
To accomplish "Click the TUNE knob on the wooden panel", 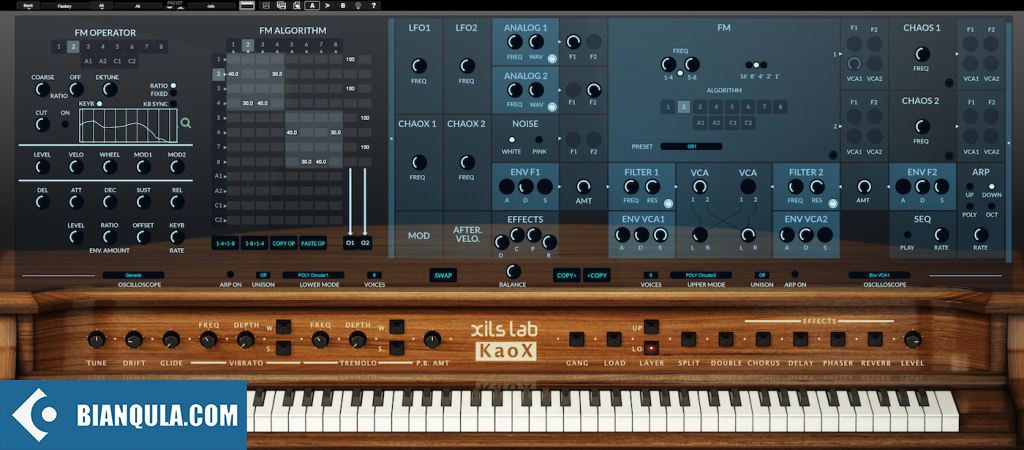I will click(x=96, y=340).
